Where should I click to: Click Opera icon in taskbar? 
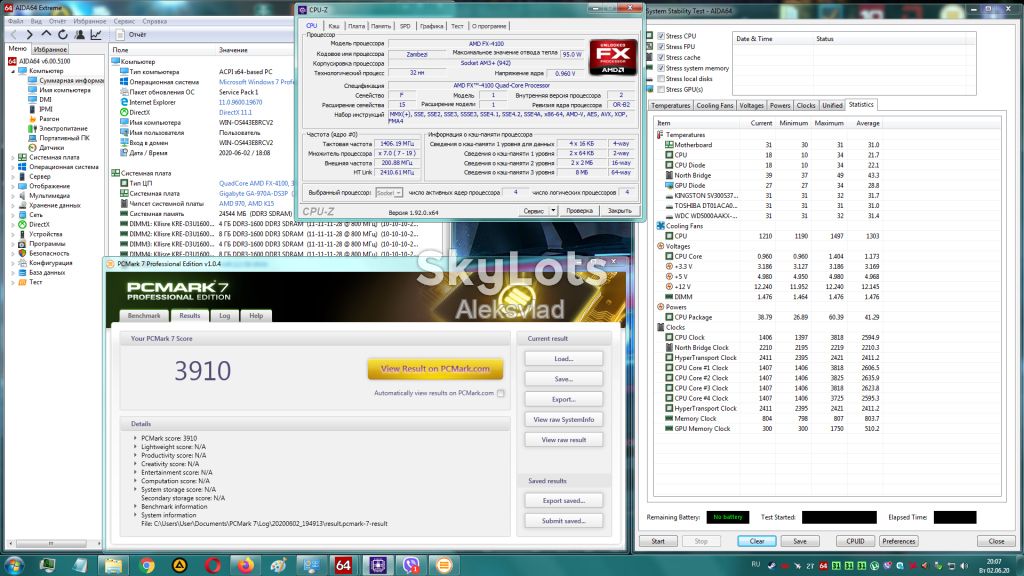pyautogui.click(x=212, y=565)
